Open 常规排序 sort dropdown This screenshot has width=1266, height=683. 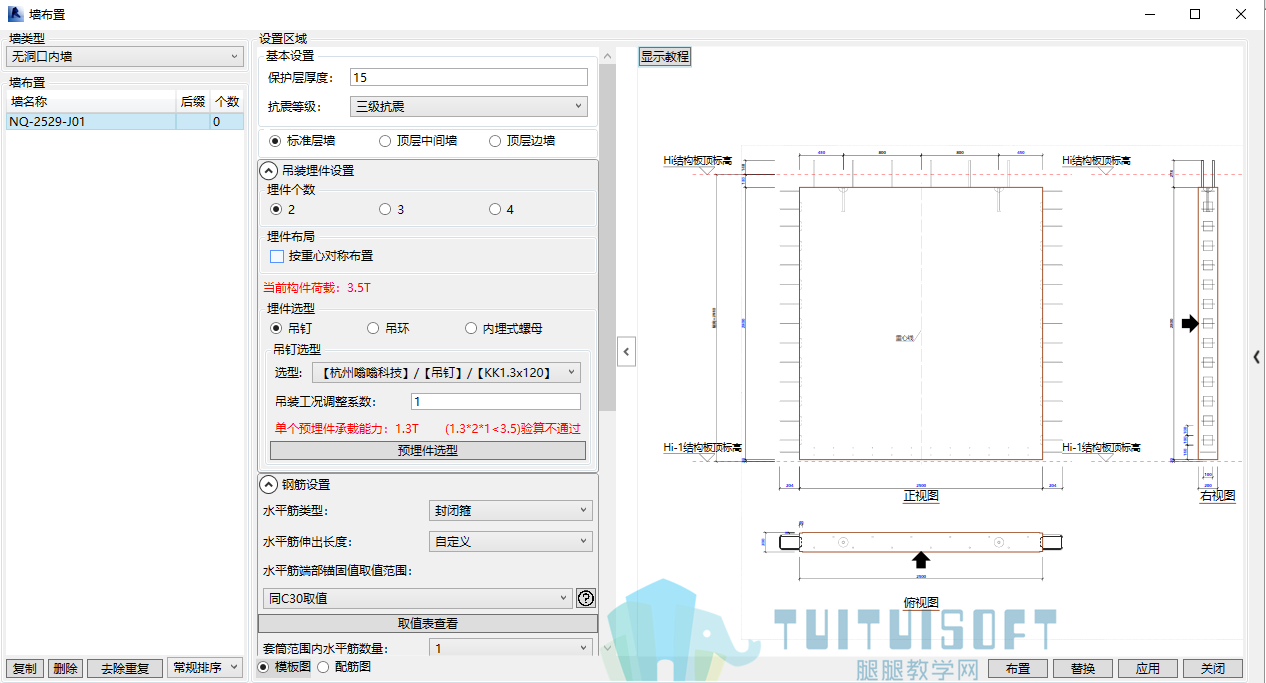(205, 667)
